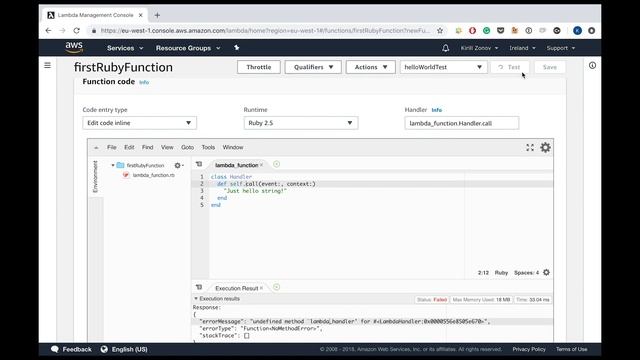Add new editor tab with plus icon
Viewport: 640px width, 360px height.
(276, 164)
